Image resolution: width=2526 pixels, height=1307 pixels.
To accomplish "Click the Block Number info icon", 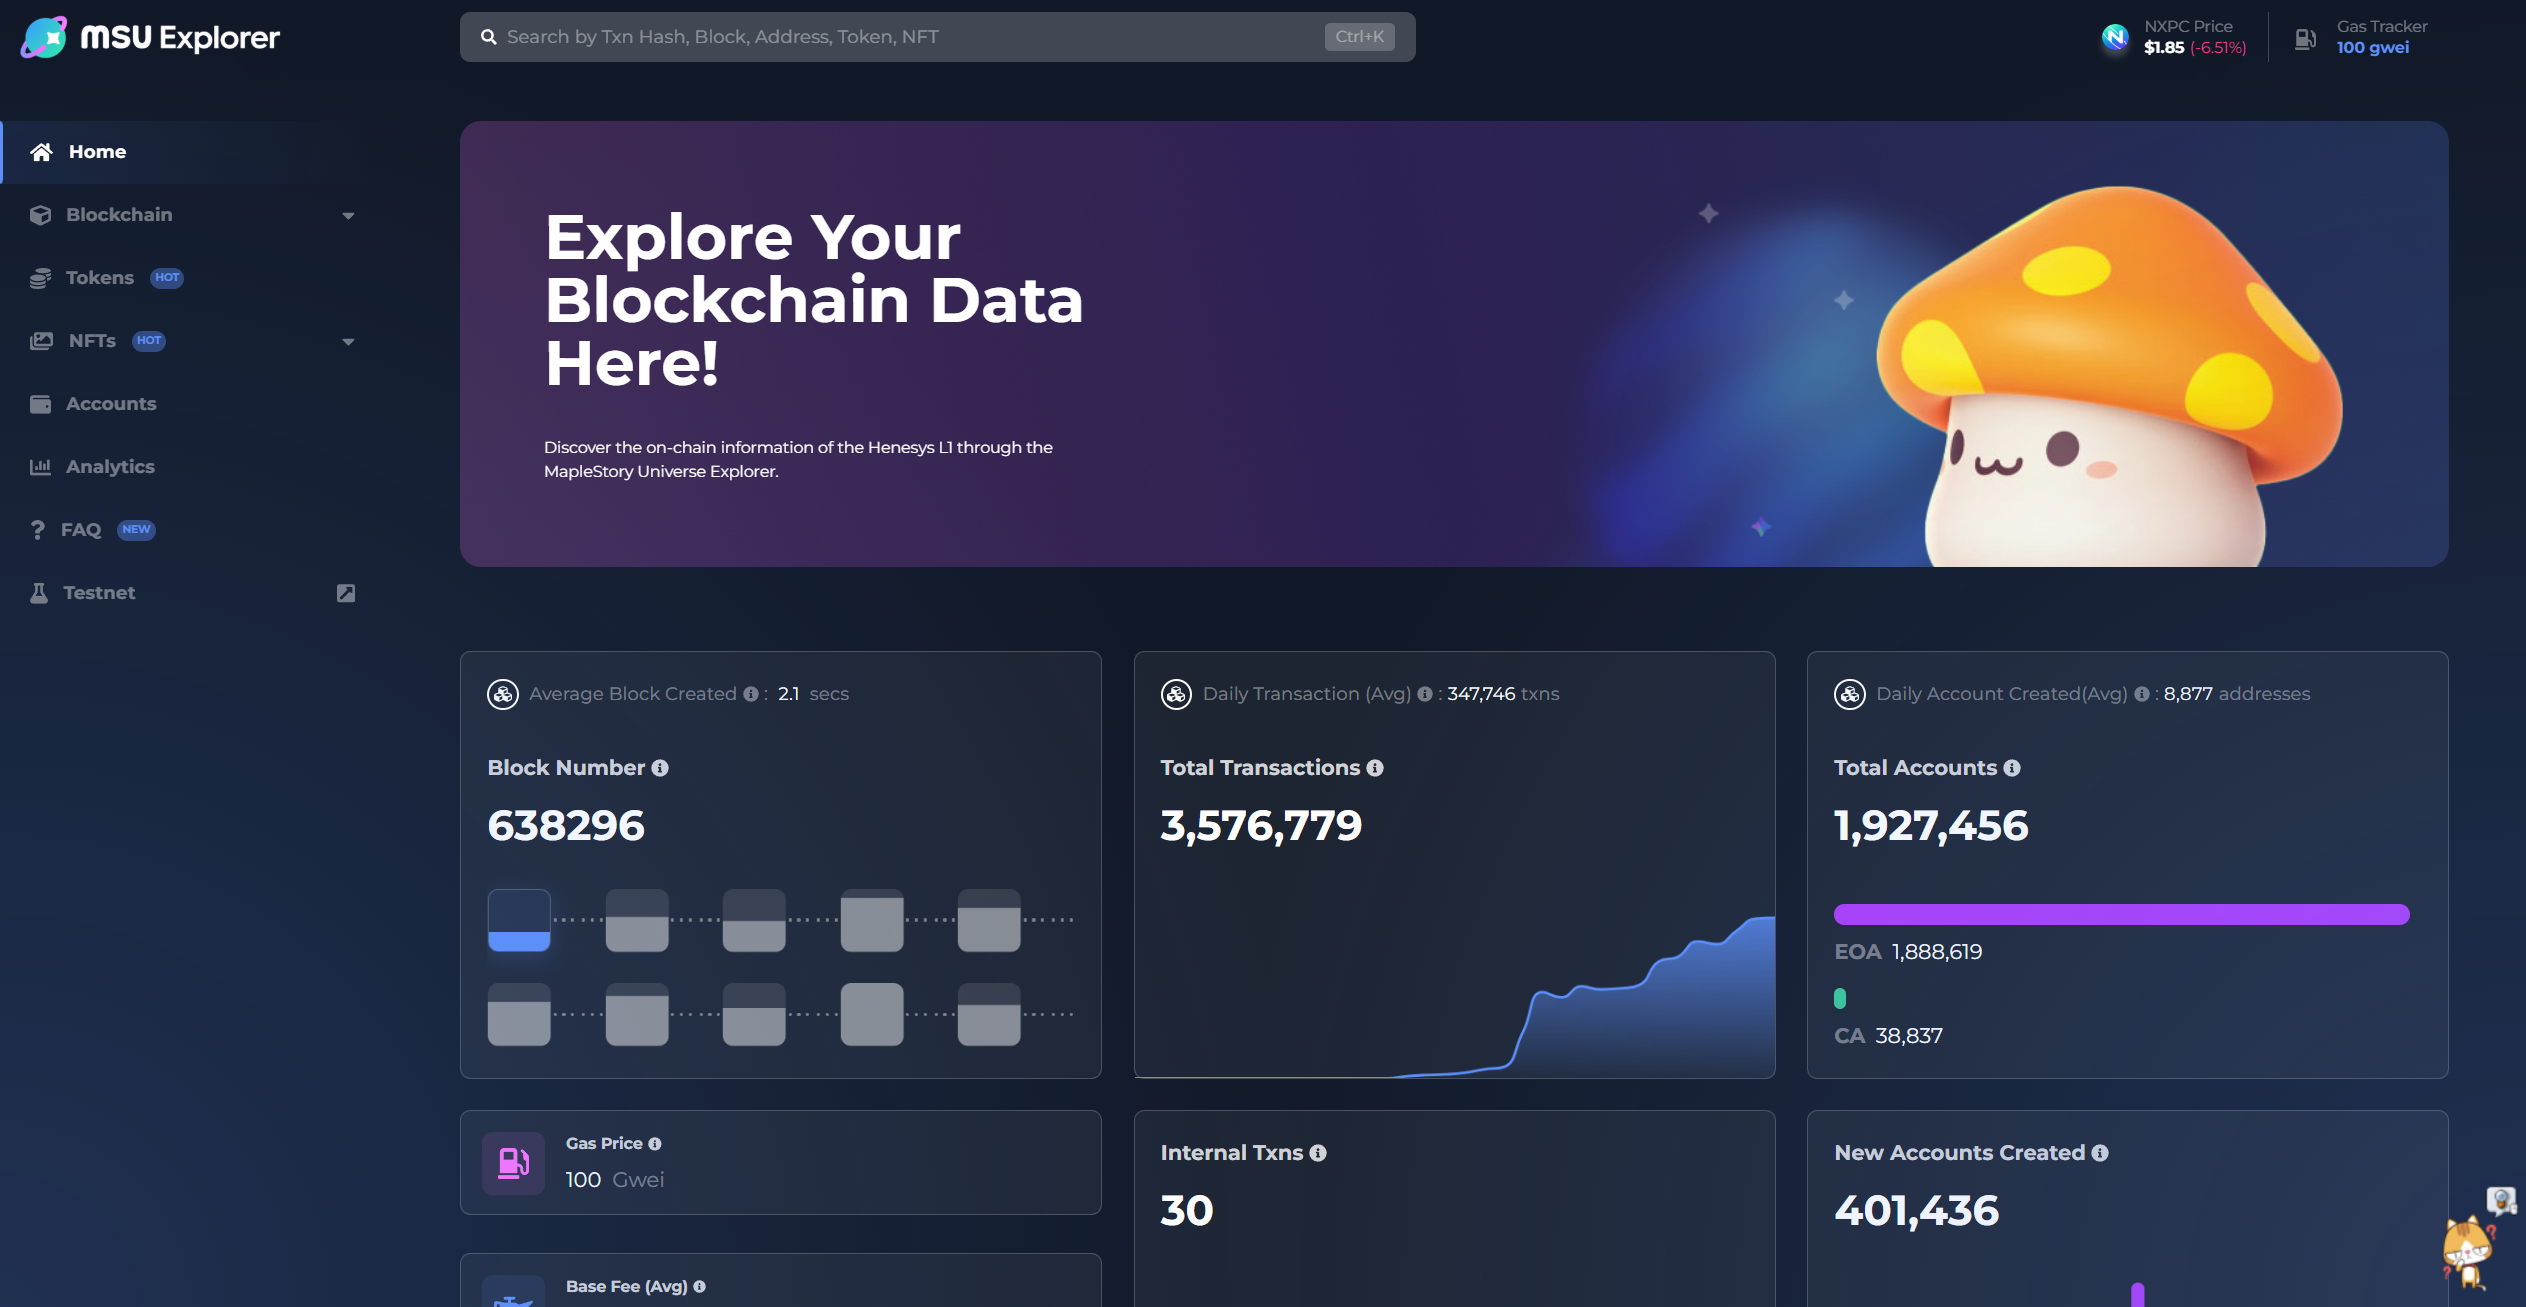I will coord(660,768).
